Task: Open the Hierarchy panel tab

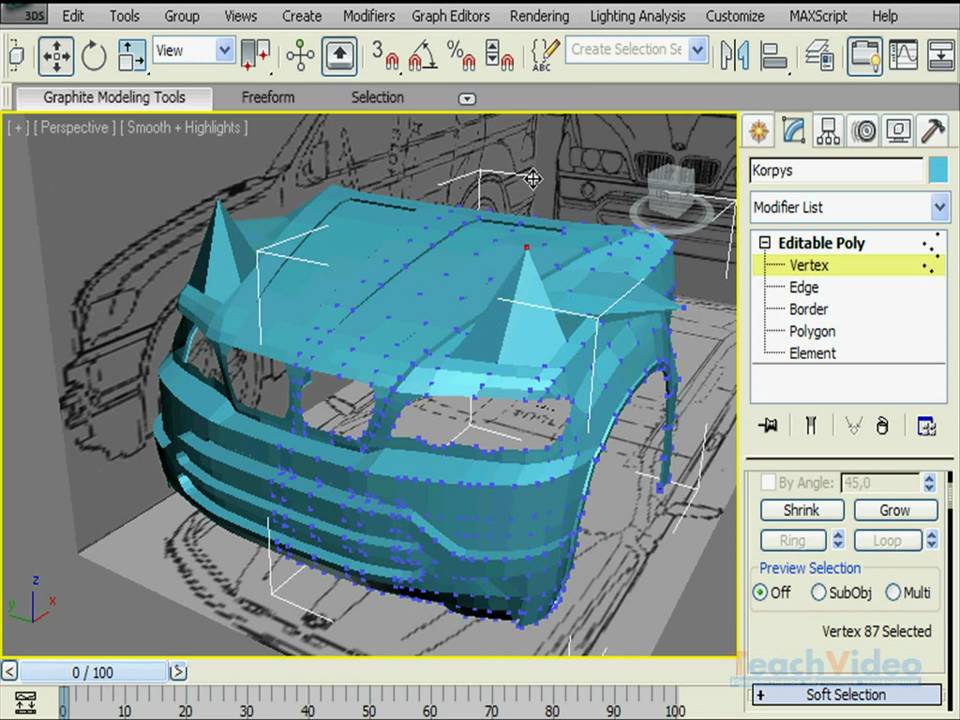Action: (x=828, y=131)
